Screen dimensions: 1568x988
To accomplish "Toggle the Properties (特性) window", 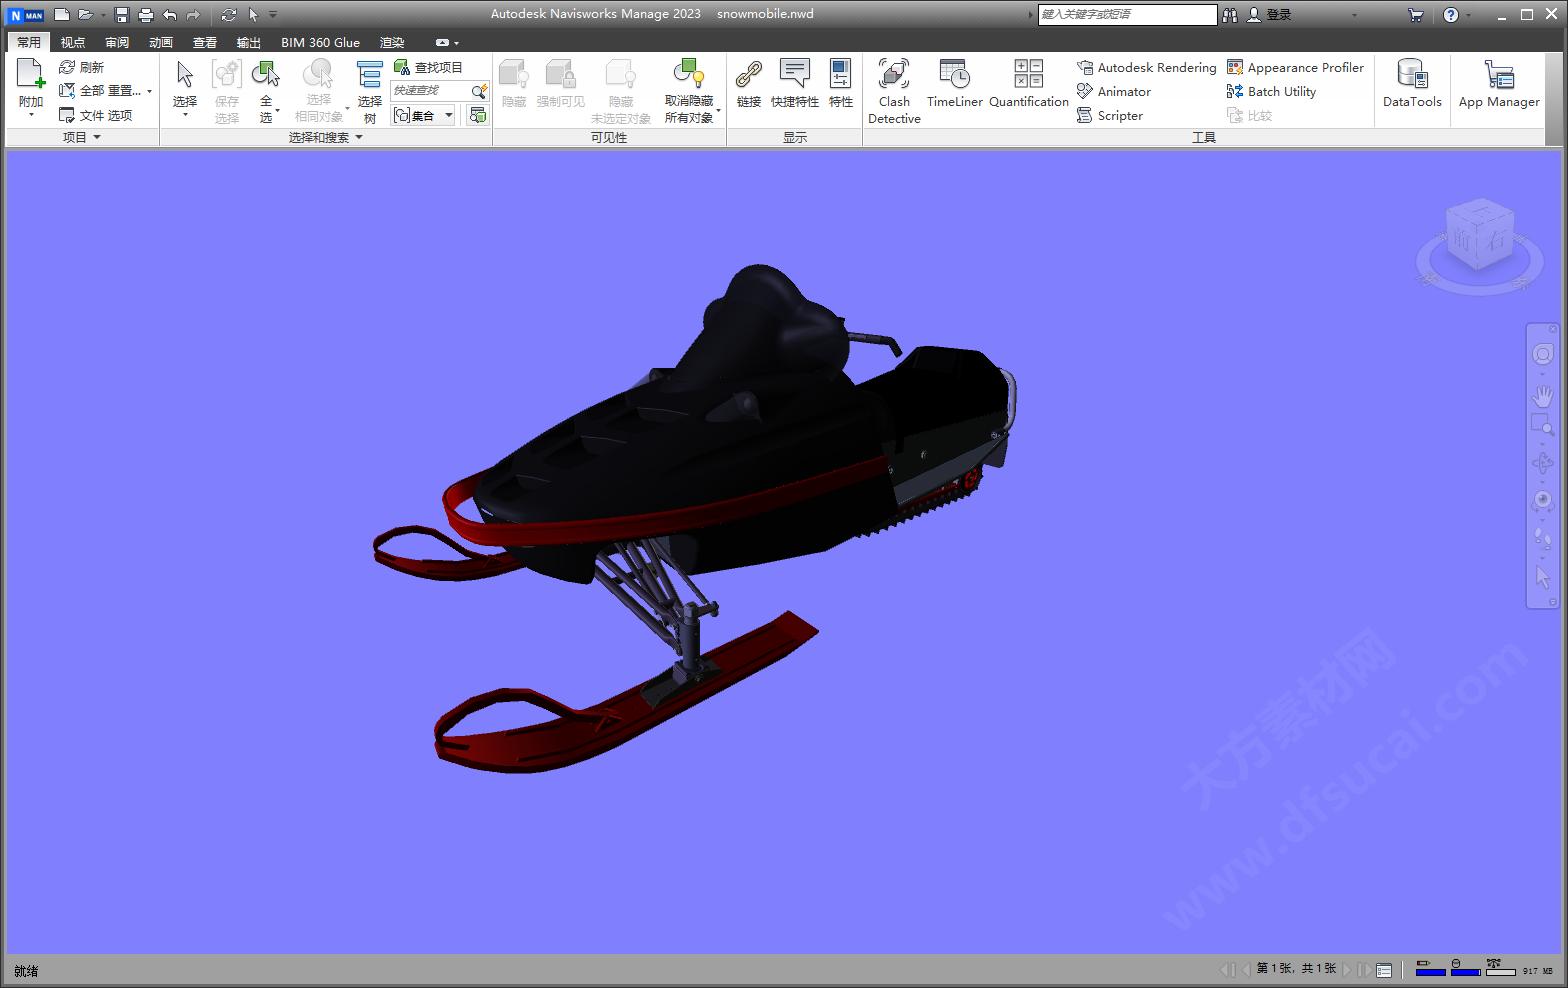I will (841, 83).
